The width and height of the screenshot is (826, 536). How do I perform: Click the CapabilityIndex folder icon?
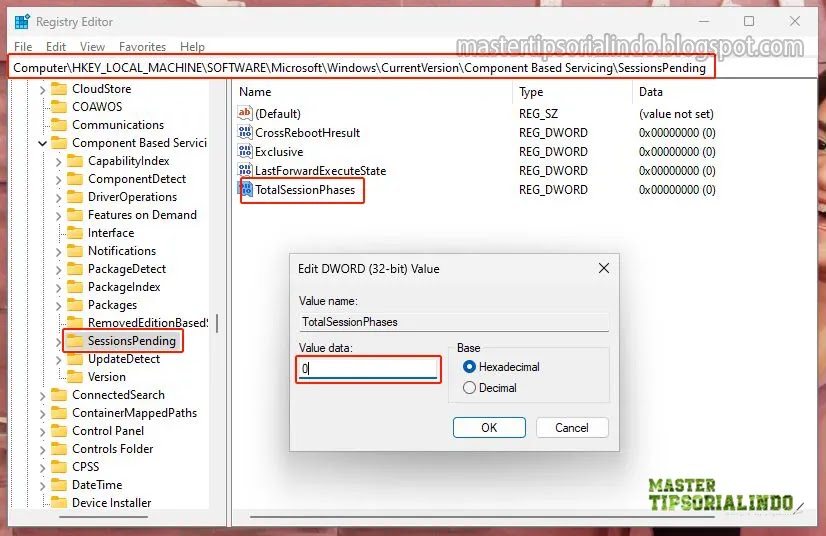[75, 161]
